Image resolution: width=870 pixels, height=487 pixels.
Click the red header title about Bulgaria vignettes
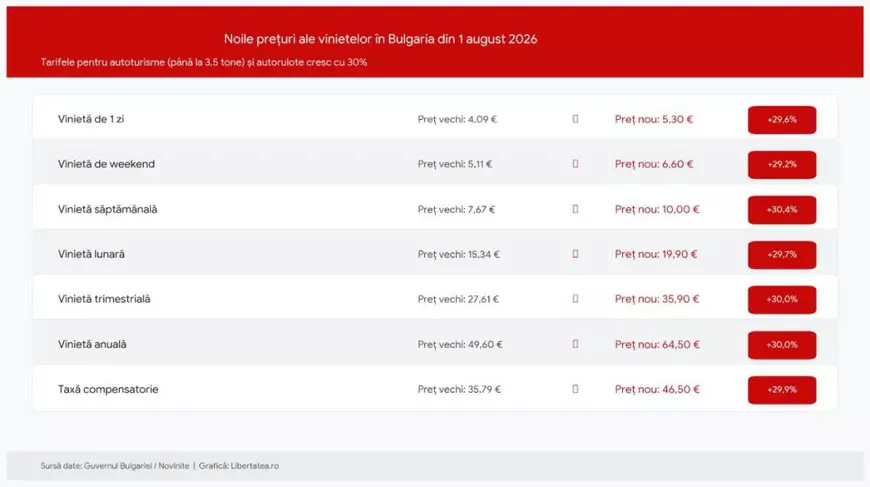click(381, 39)
